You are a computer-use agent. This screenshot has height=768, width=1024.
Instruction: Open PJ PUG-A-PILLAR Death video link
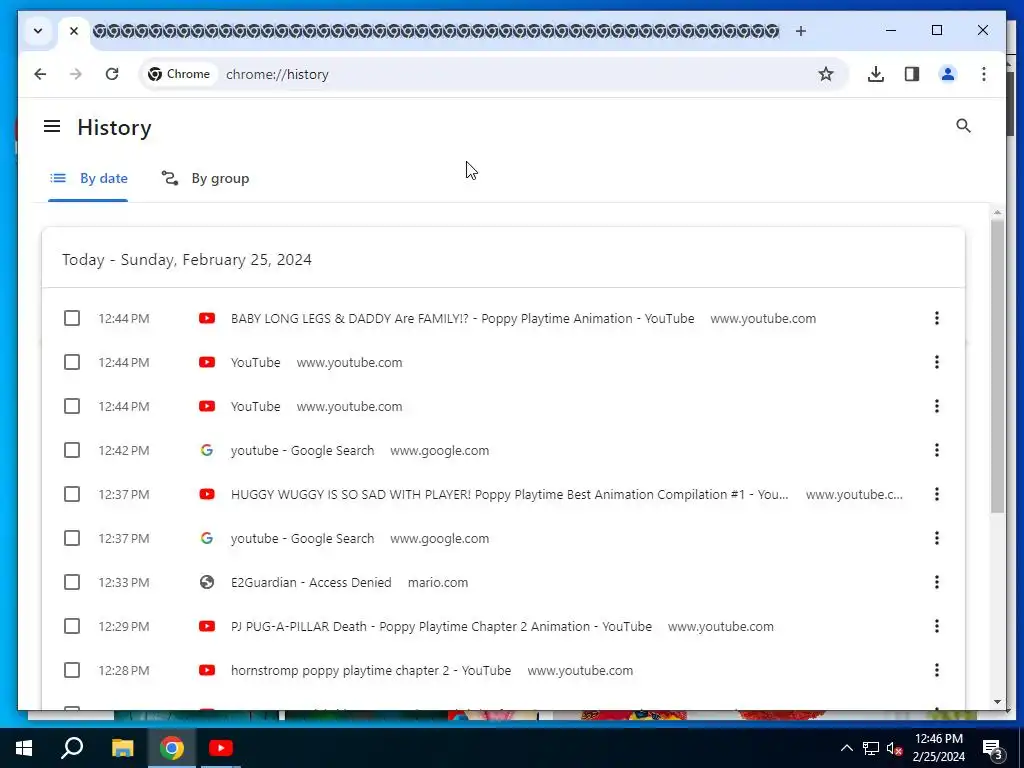tap(441, 626)
